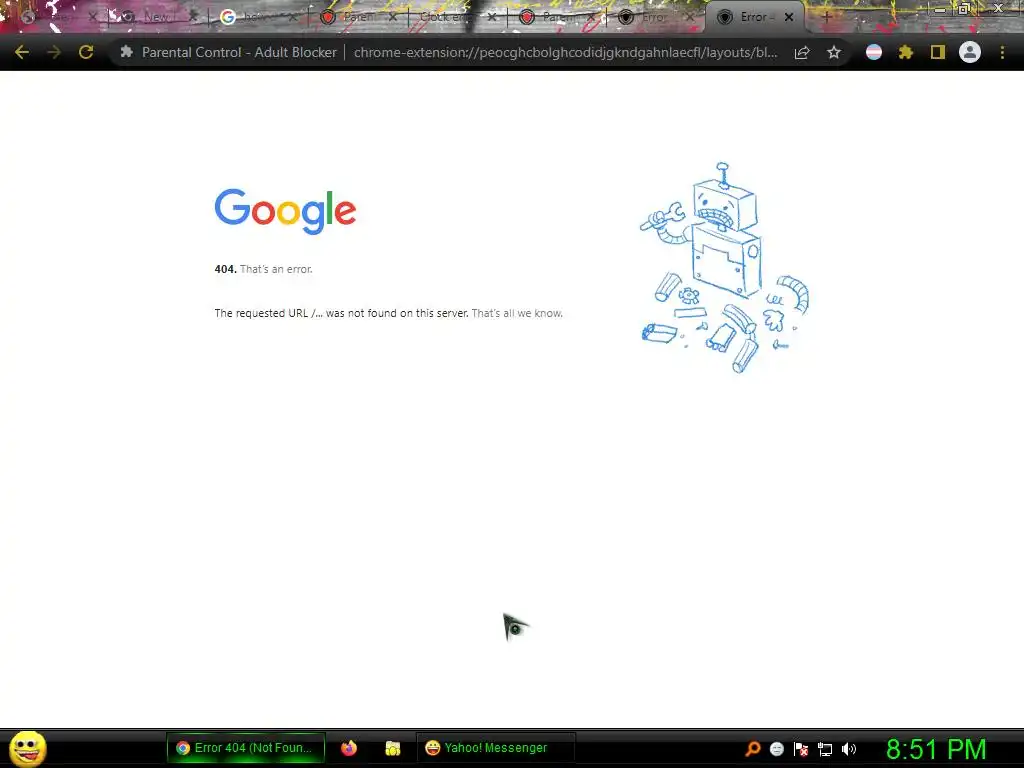This screenshot has width=1024, height=768.
Task: Click the grayed-out forward navigation arrow
Action: [x=54, y=52]
